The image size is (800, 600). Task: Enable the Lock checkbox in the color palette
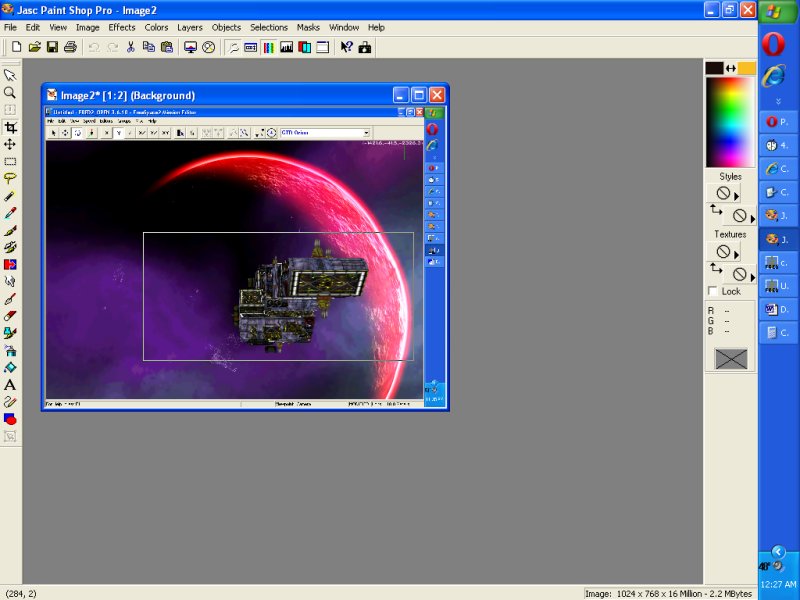[x=713, y=291]
